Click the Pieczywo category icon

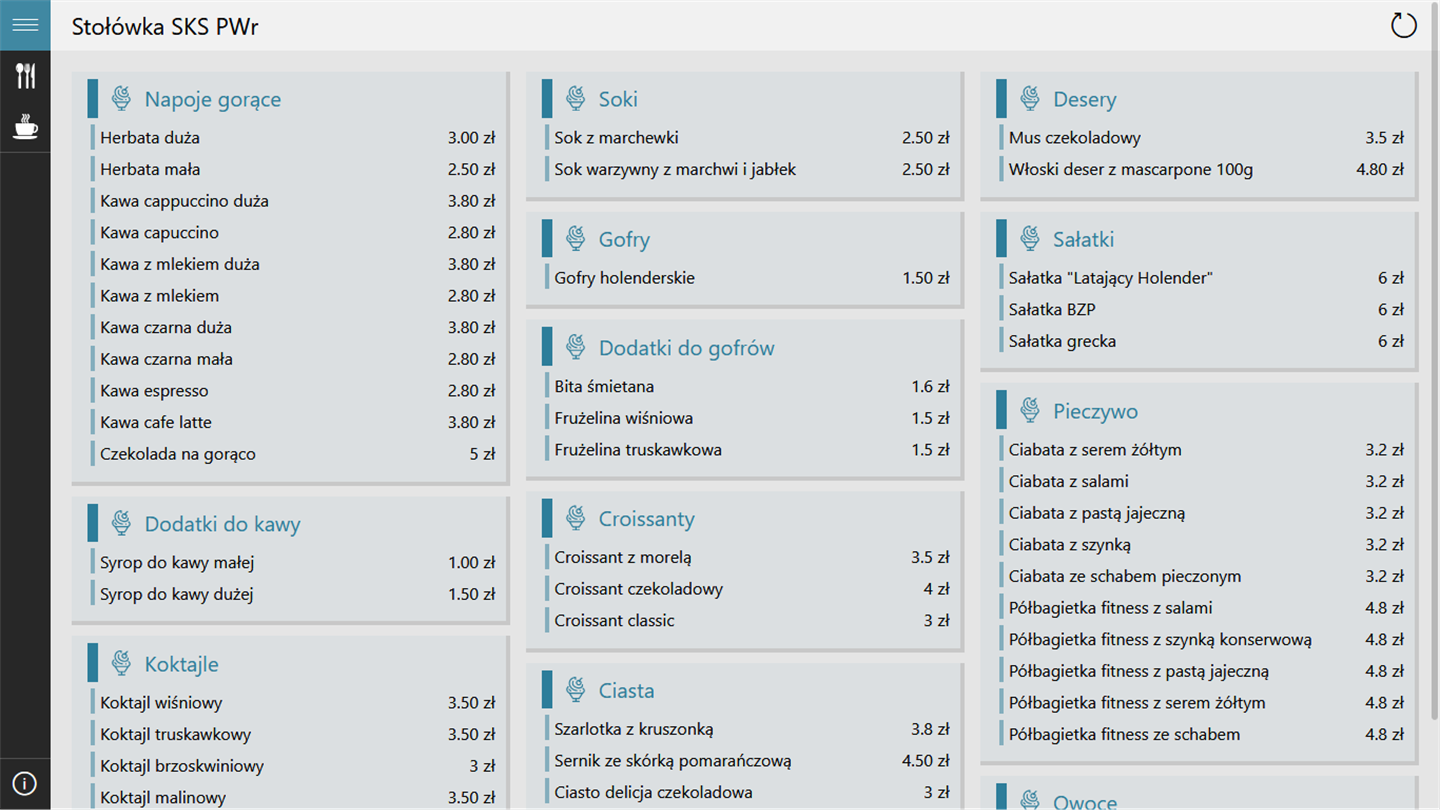[1029, 410]
